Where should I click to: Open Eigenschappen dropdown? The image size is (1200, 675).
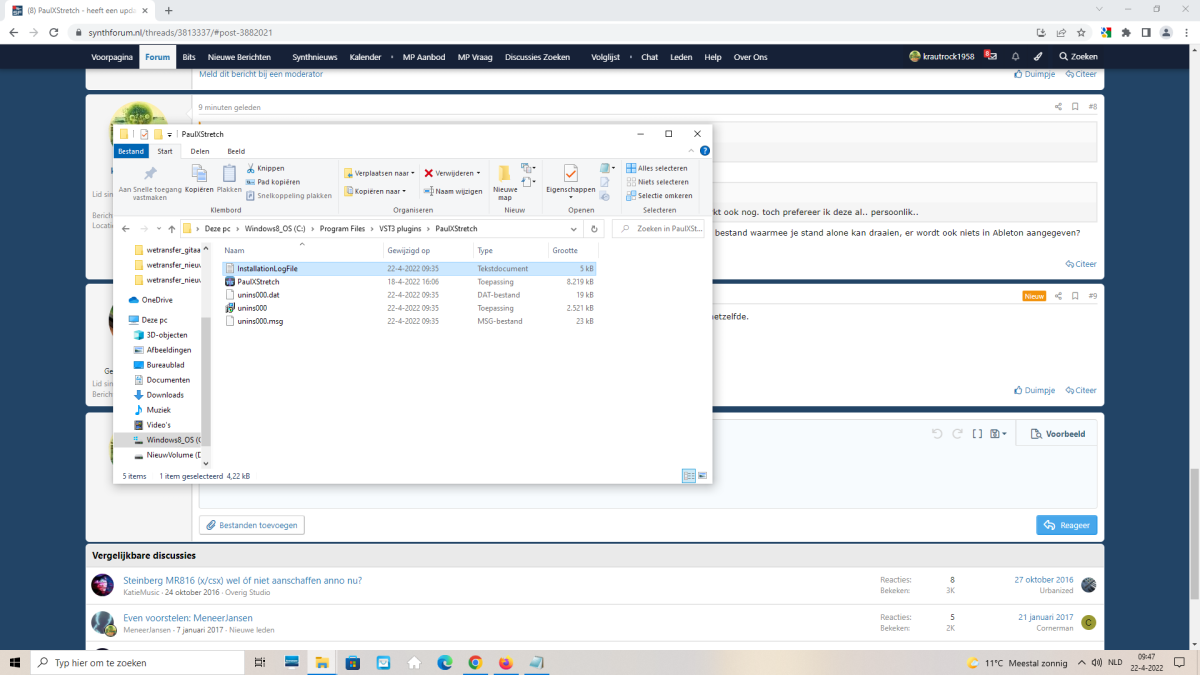[570, 190]
